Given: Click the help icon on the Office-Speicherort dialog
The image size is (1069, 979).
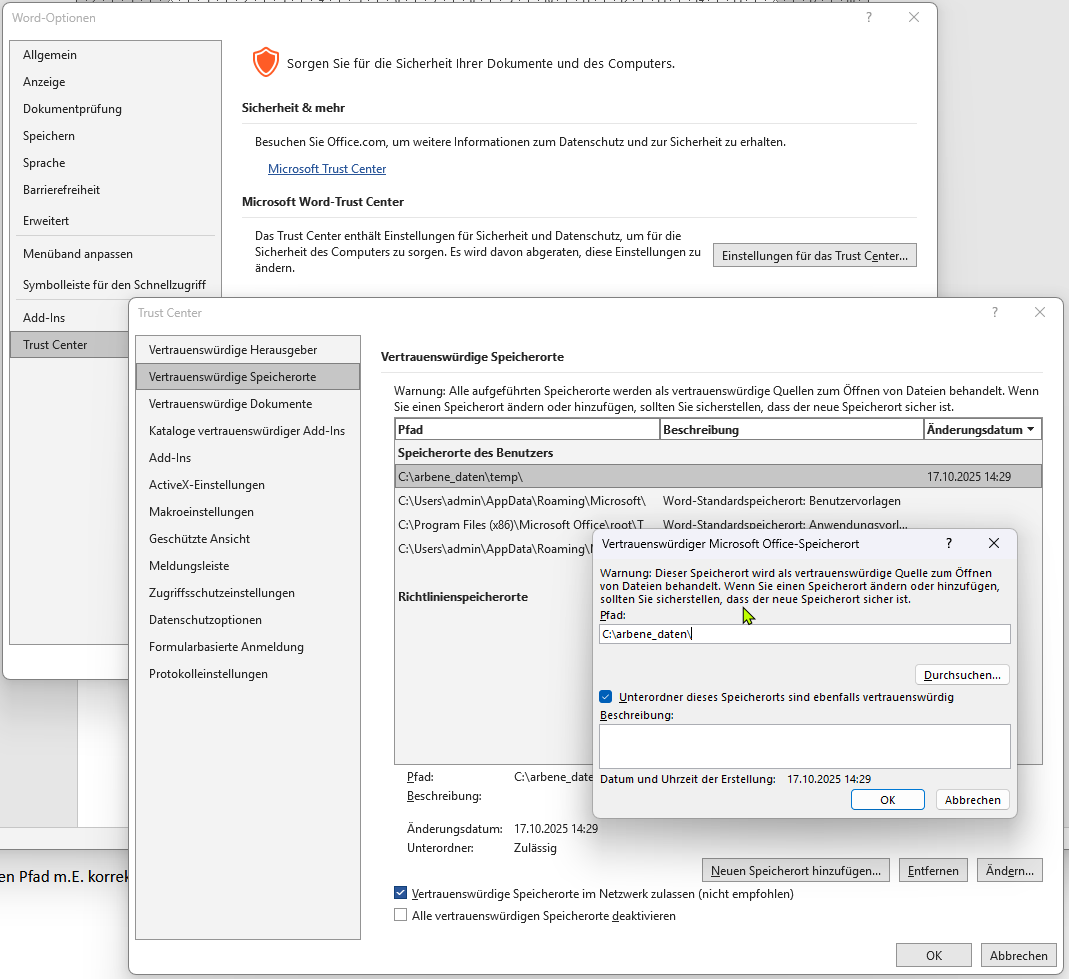Looking at the screenshot, I should (x=948, y=543).
